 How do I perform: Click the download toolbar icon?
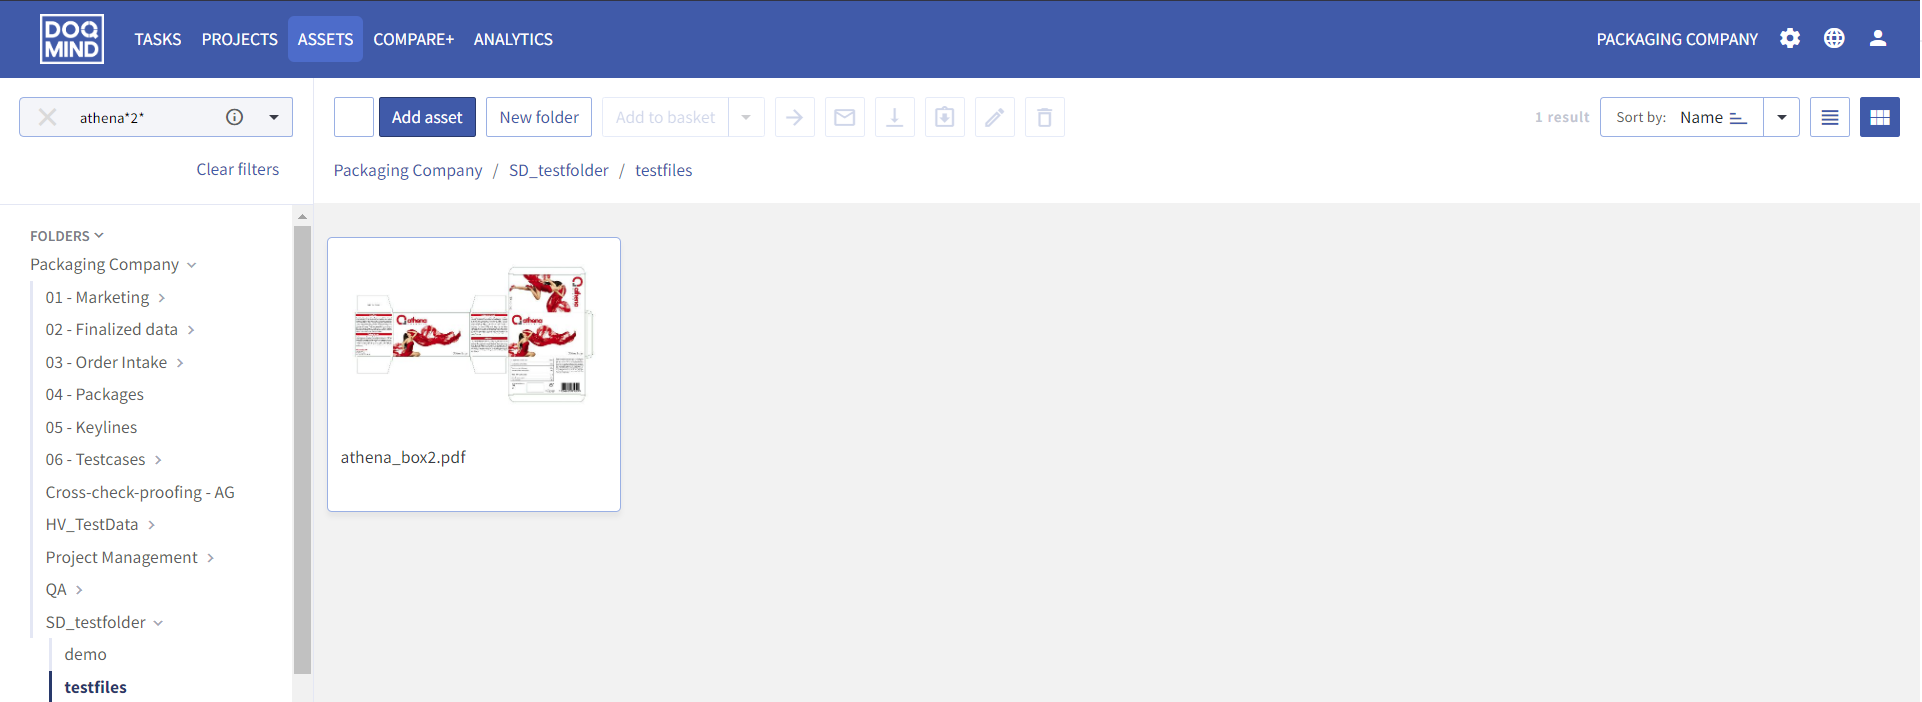pyautogui.click(x=894, y=117)
